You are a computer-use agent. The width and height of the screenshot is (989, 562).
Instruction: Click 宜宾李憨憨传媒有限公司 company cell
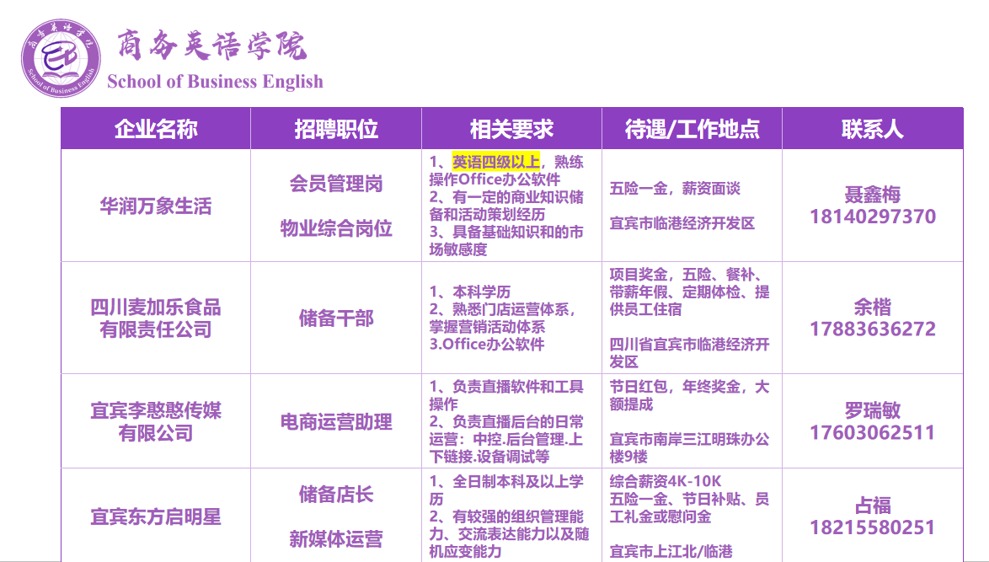(156, 421)
